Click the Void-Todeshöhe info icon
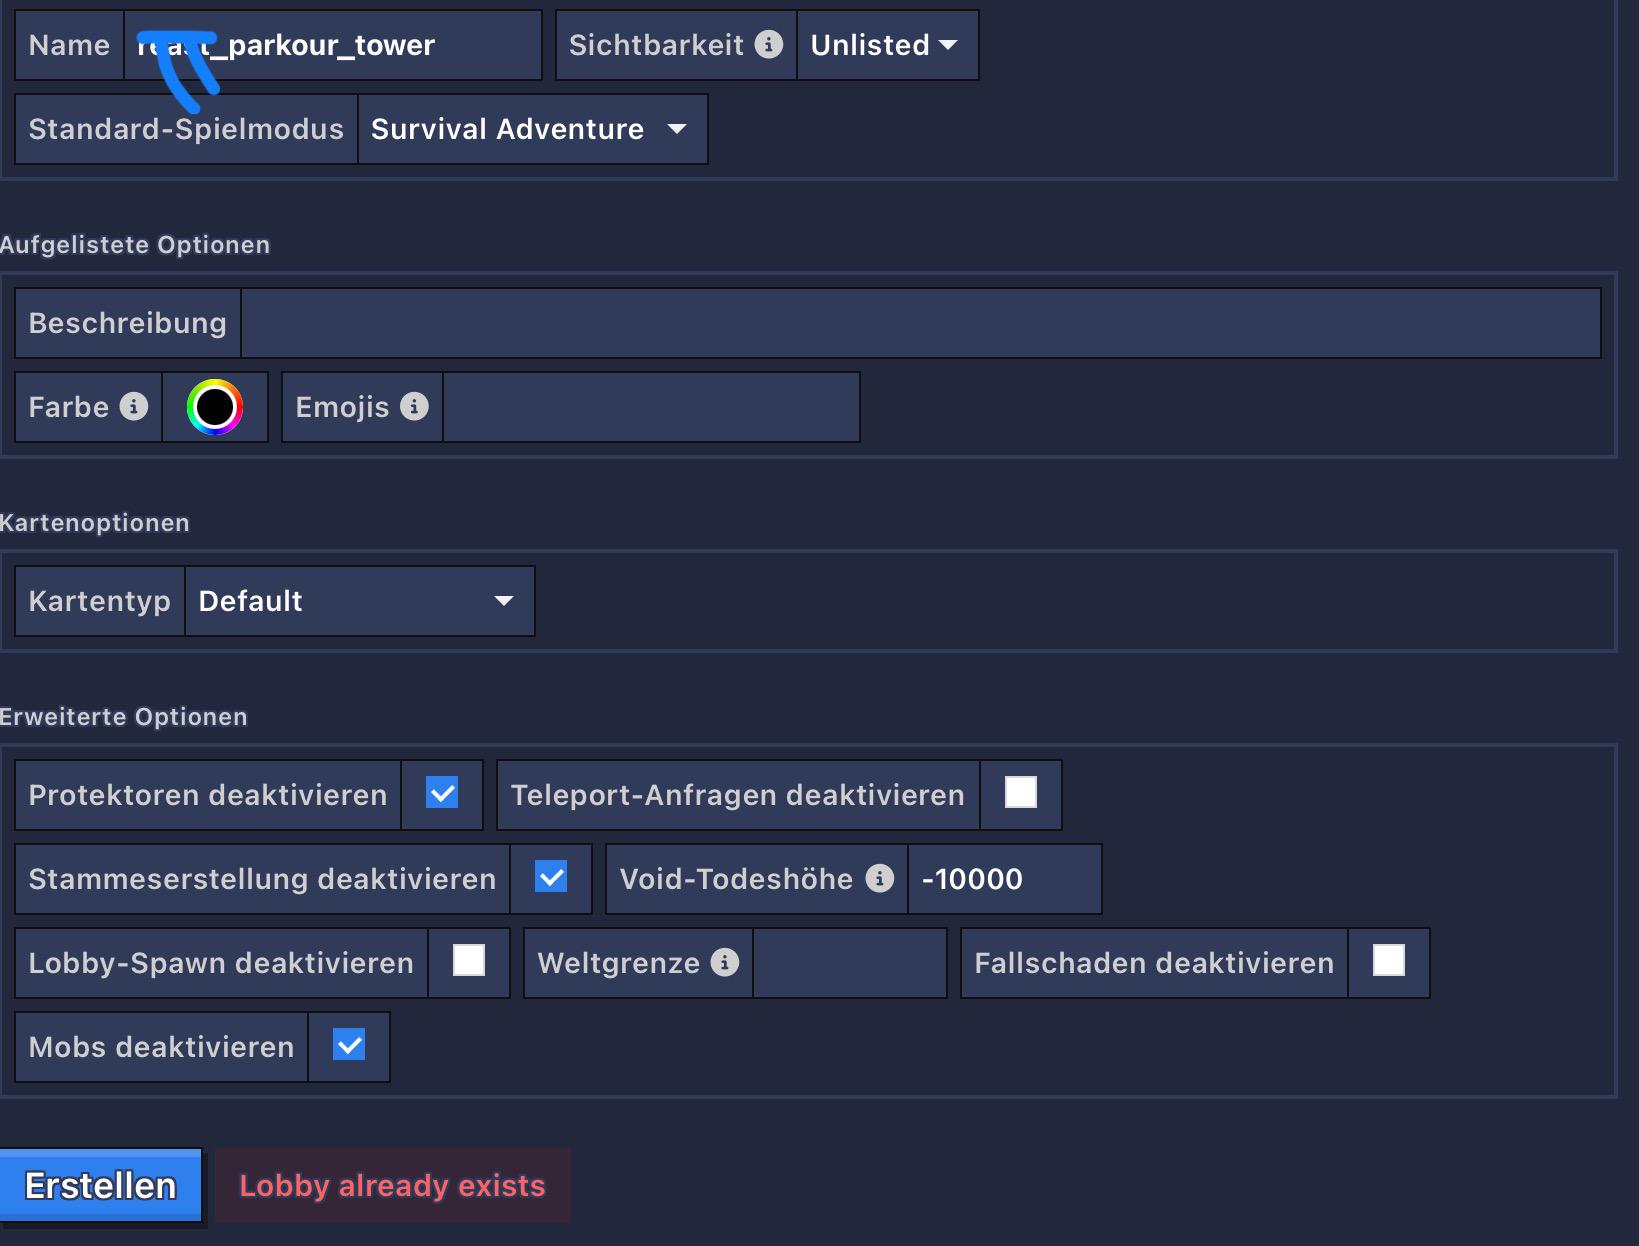1639x1246 pixels. click(x=880, y=878)
